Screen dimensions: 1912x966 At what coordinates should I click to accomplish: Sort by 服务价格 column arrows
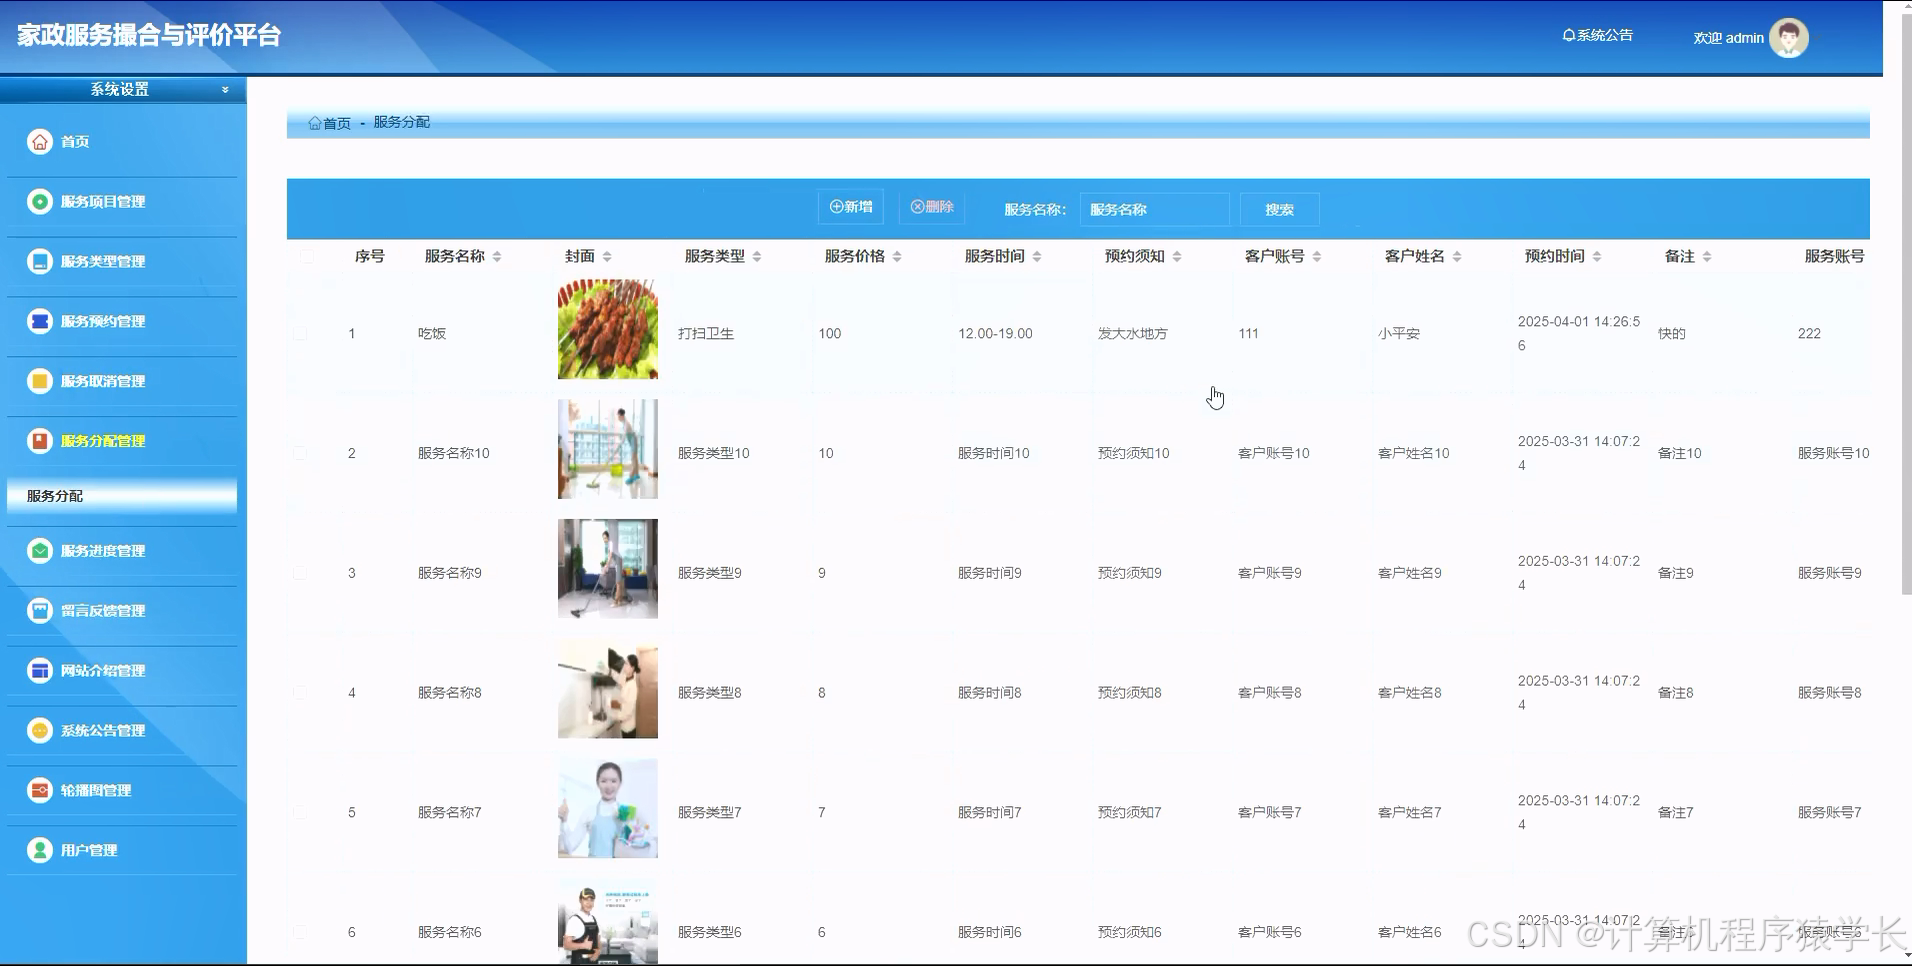point(897,257)
